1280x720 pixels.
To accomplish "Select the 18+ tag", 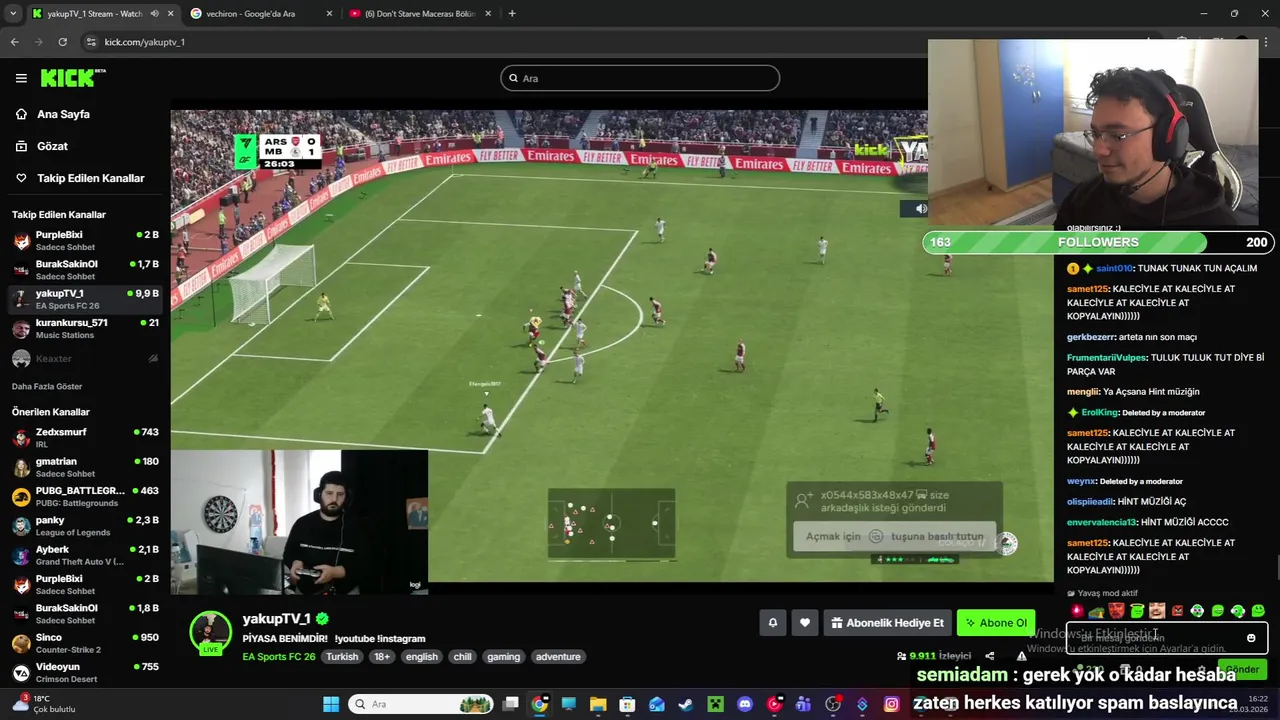I will tap(382, 657).
